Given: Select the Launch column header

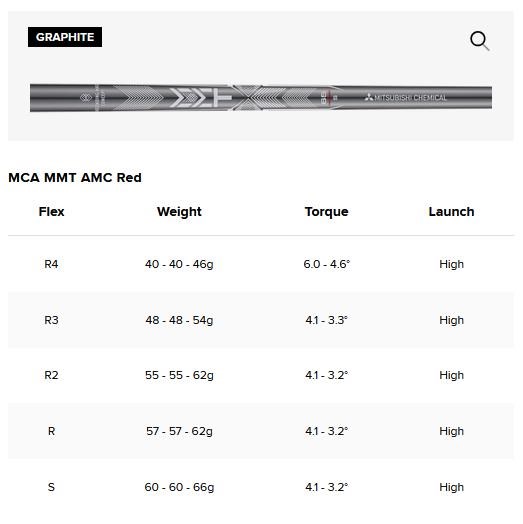Looking at the screenshot, I should point(451,212).
